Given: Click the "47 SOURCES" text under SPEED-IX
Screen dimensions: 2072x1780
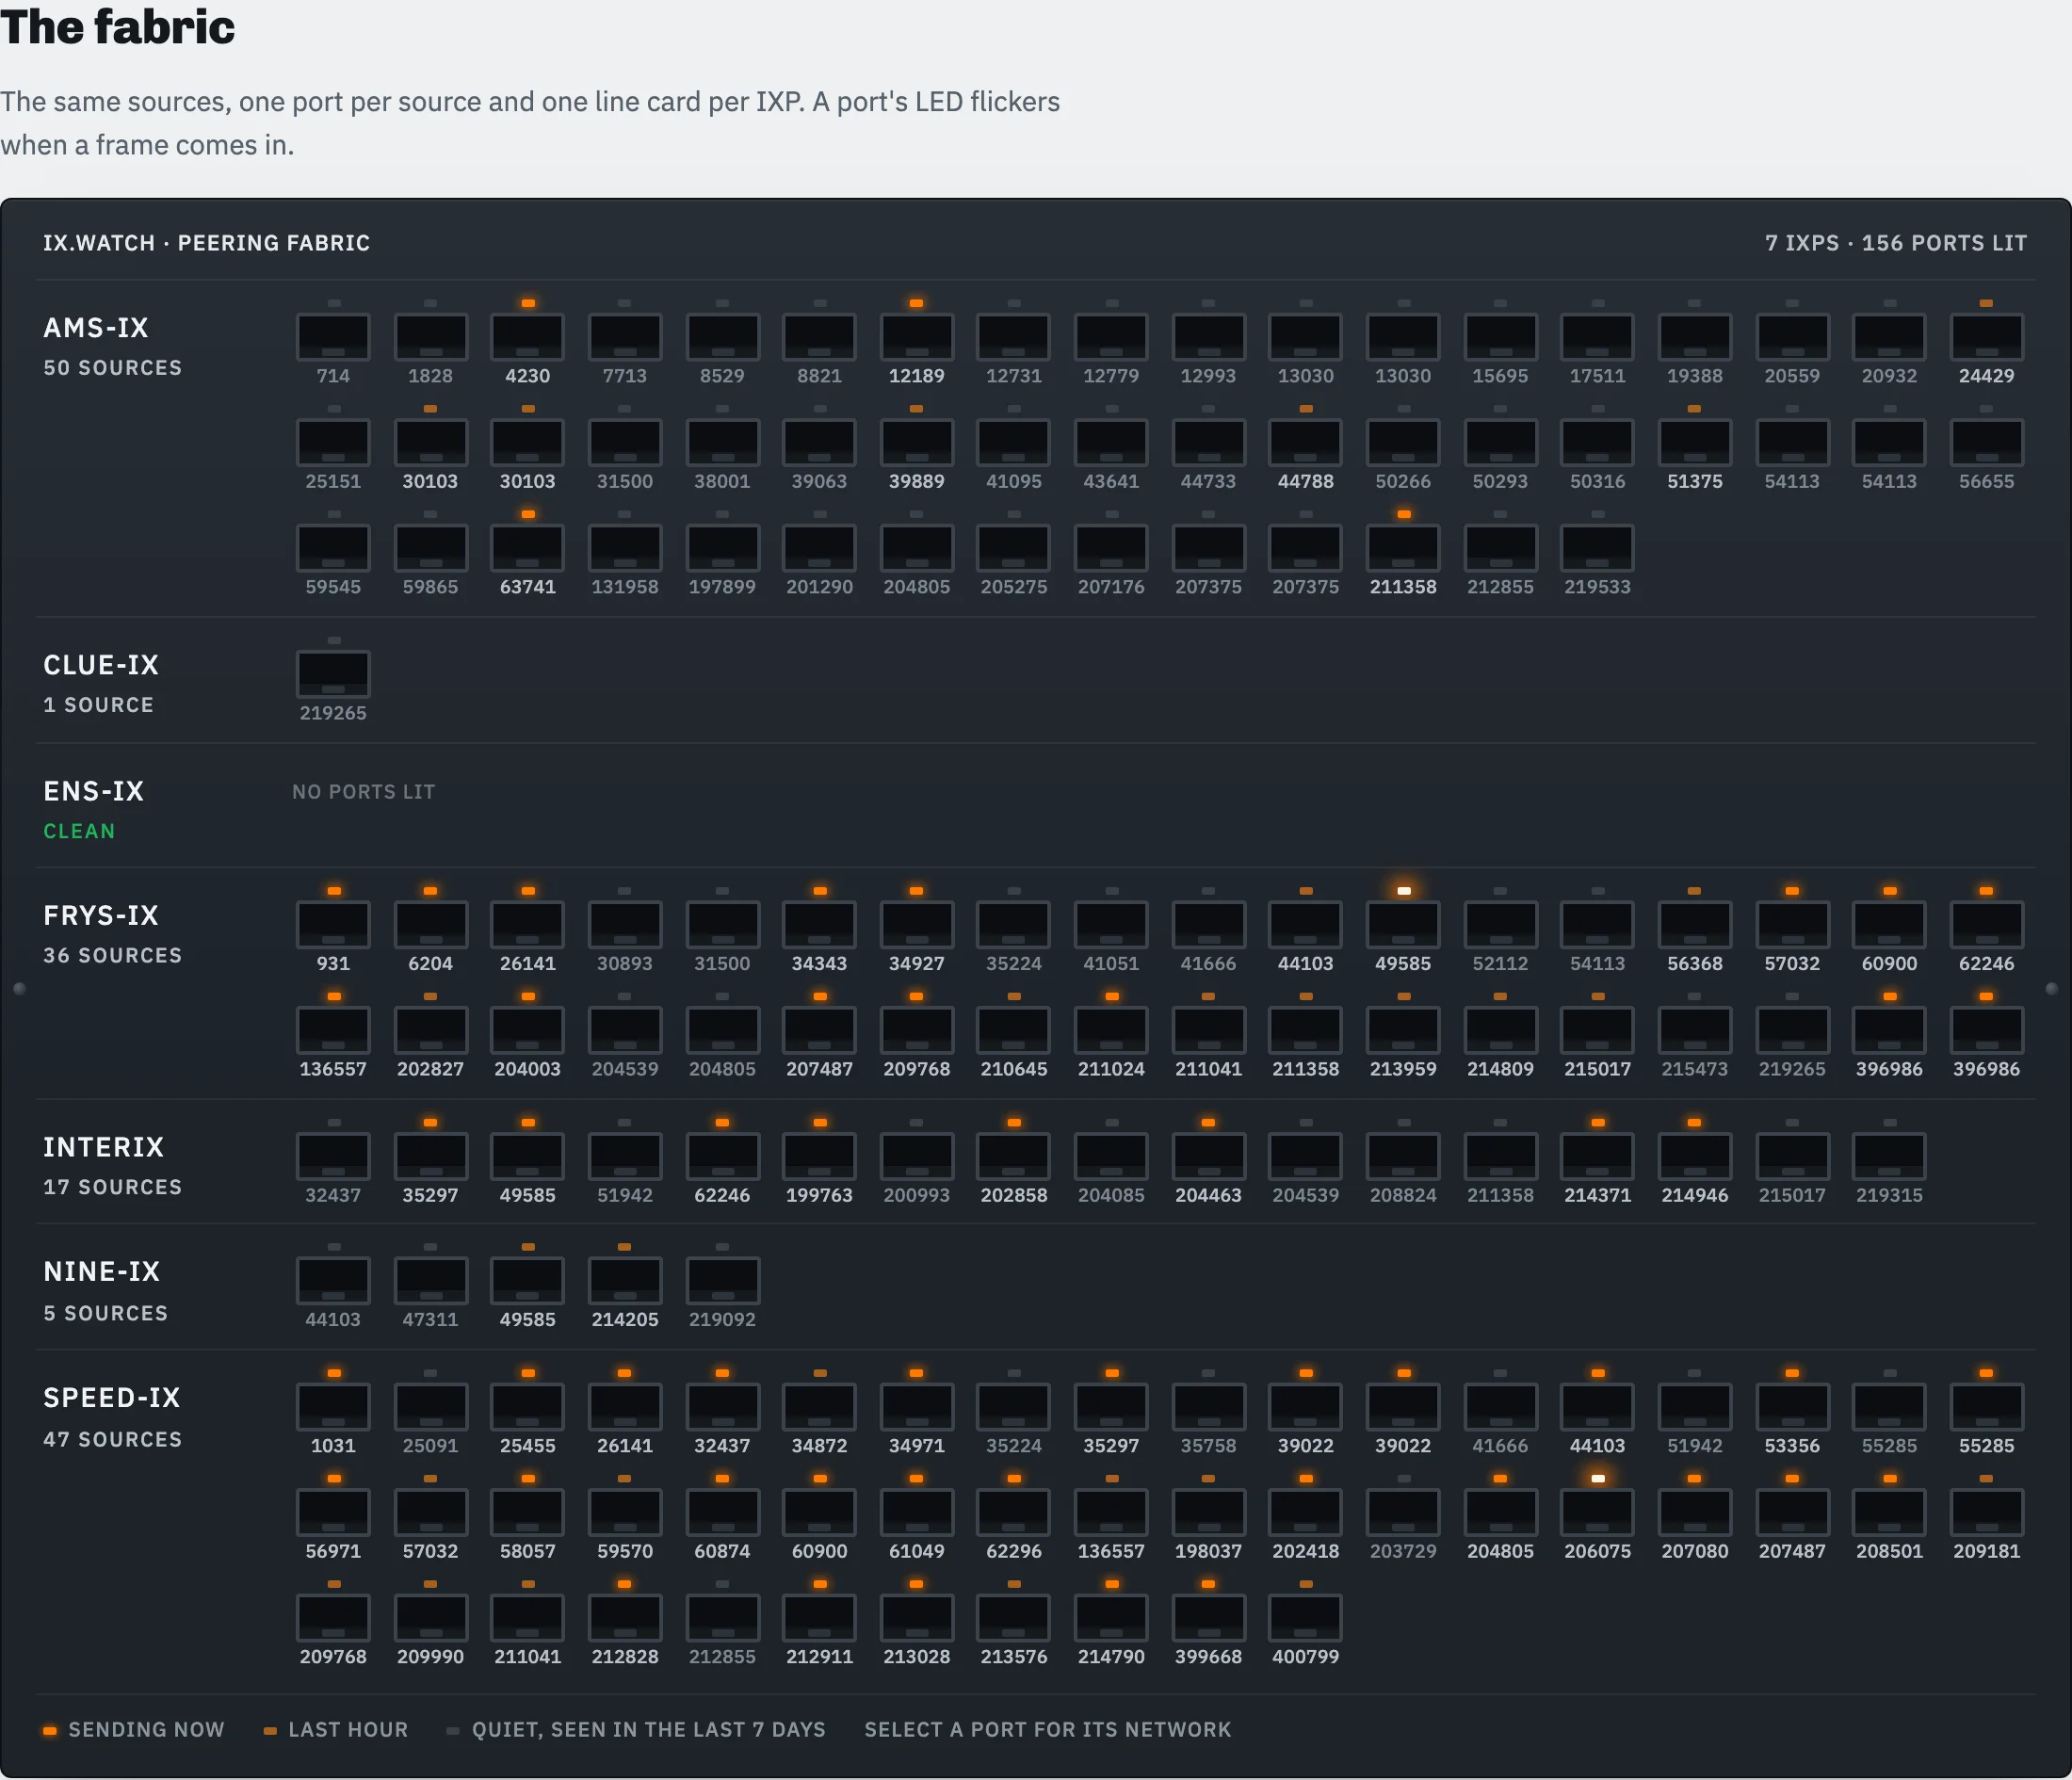Looking at the screenshot, I should (x=112, y=1440).
